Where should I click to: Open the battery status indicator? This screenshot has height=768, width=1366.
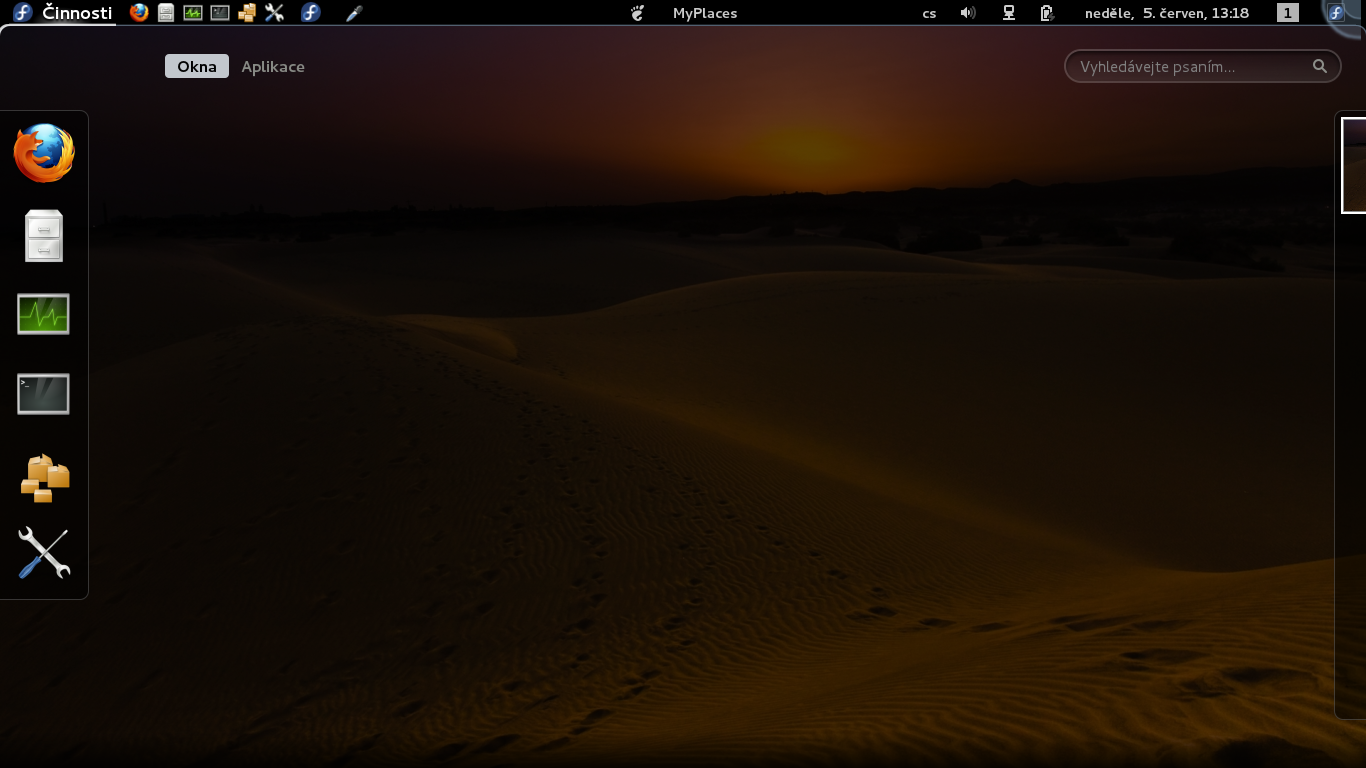pyautogui.click(x=1047, y=13)
